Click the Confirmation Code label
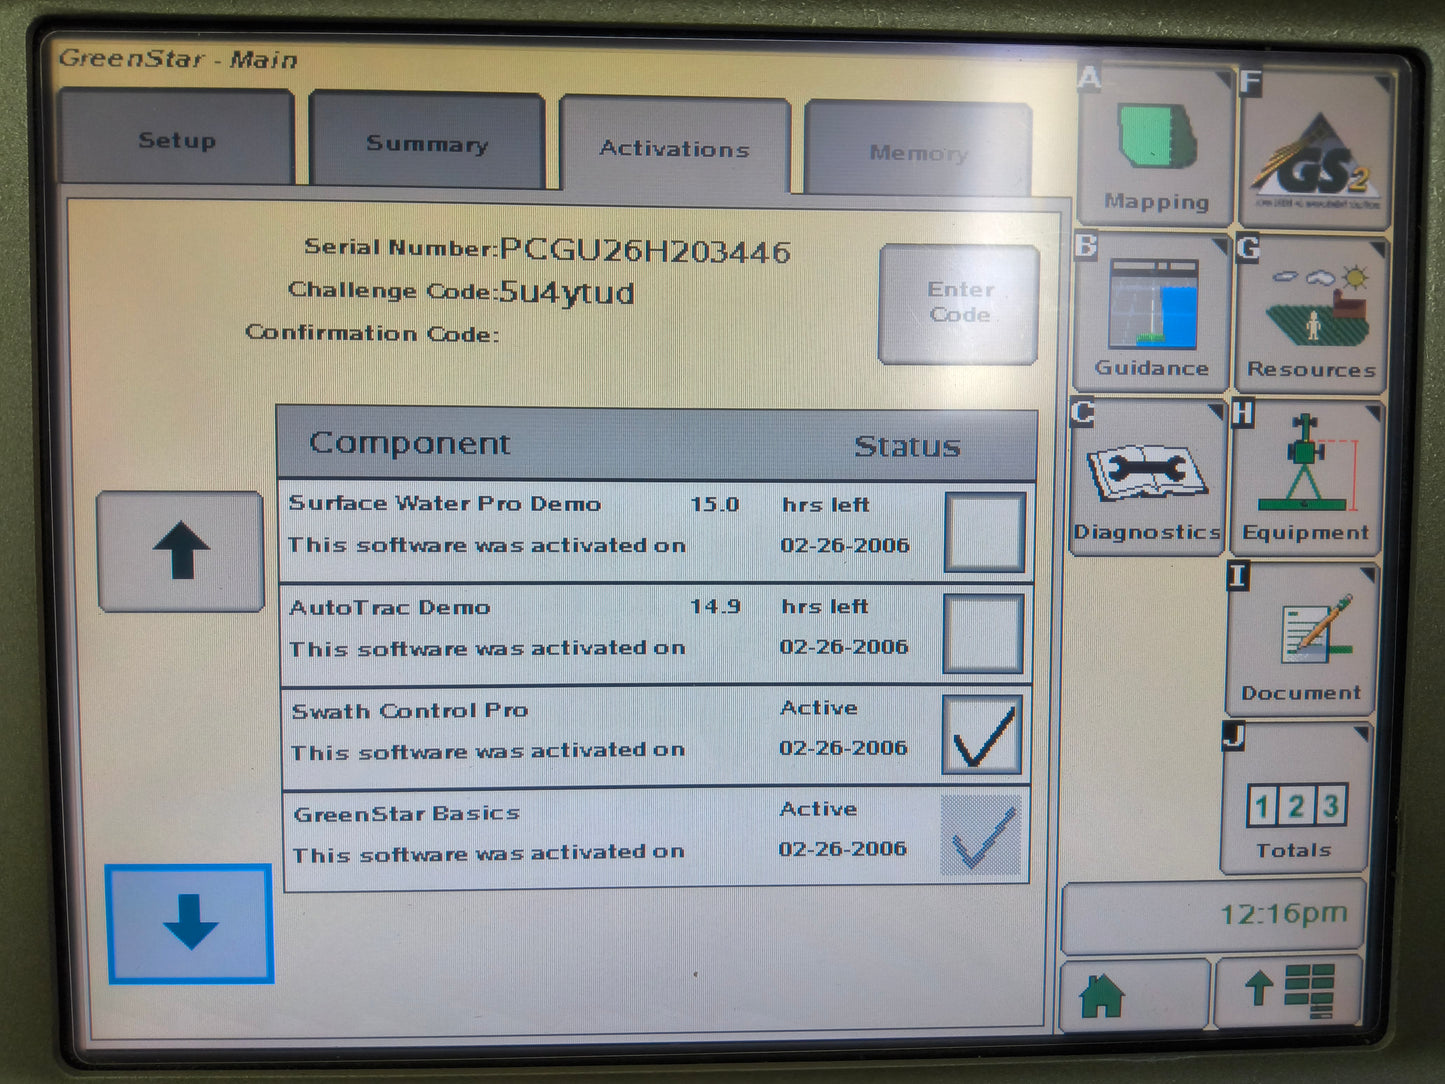 tap(372, 333)
